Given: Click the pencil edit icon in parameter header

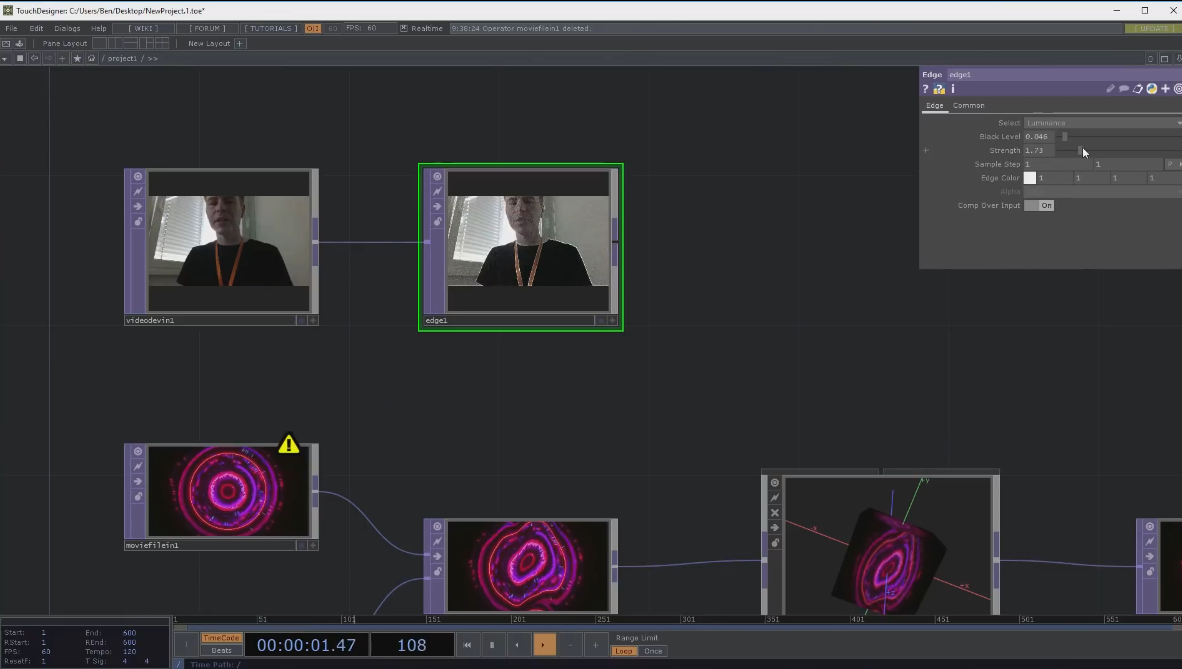Looking at the screenshot, I should coord(1110,89).
